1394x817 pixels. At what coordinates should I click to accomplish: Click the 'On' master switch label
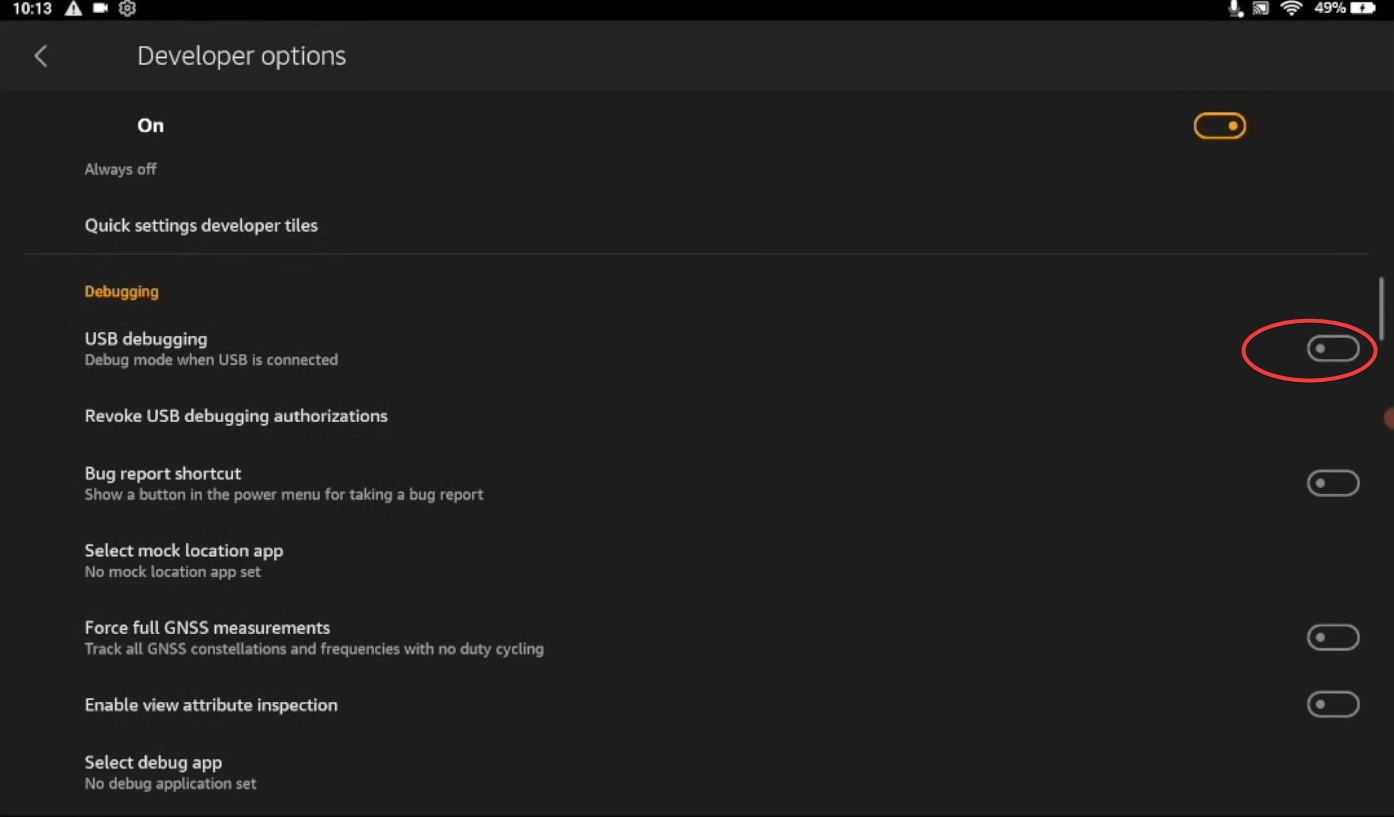click(151, 126)
